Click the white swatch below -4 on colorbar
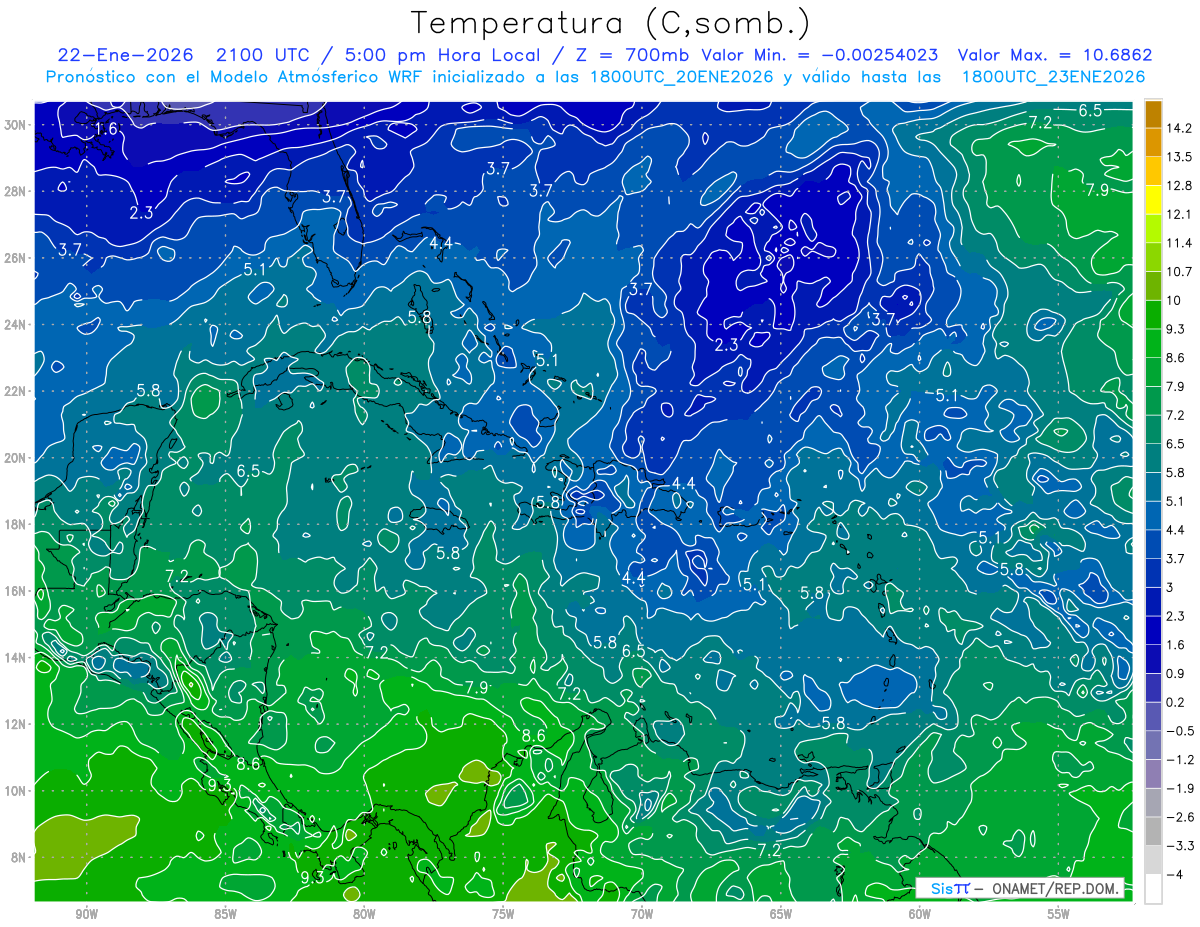 (x=1153, y=888)
